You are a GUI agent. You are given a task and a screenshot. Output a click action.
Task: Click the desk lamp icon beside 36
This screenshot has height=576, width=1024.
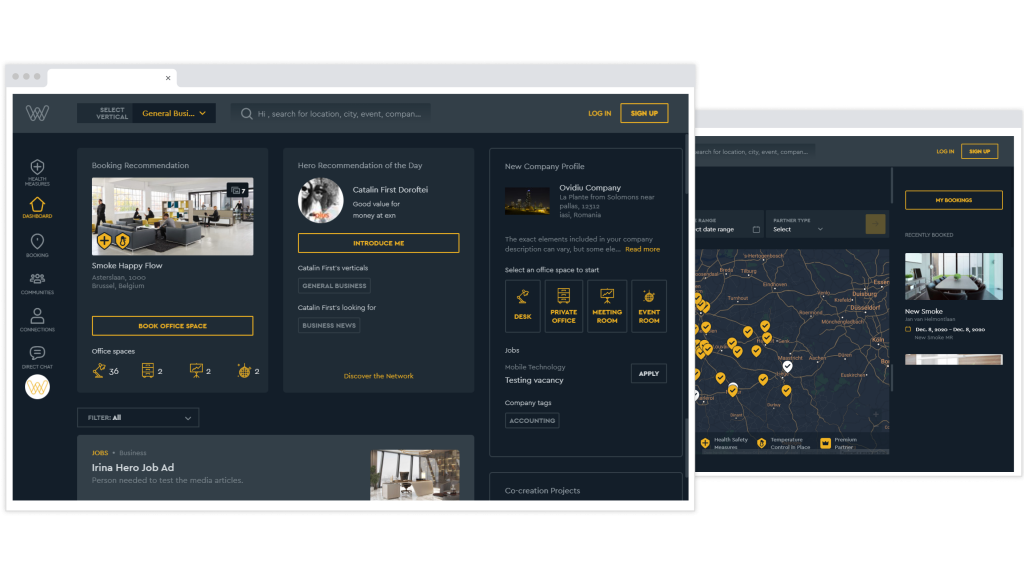pos(99,371)
